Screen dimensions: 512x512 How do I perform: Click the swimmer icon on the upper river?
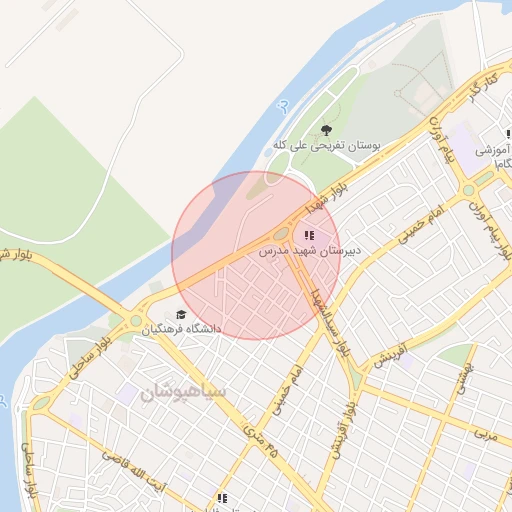(283, 107)
